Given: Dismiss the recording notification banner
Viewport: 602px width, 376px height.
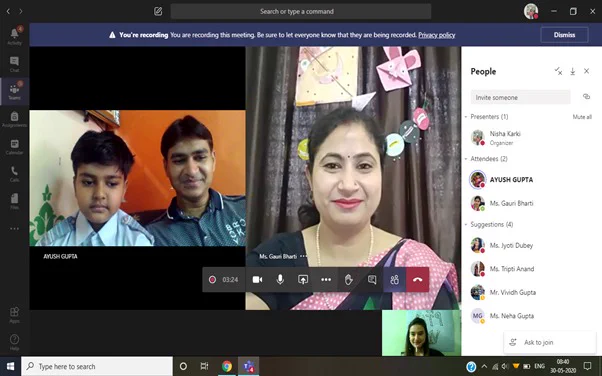Looking at the screenshot, I should pyautogui.click(x=564, y=35).
